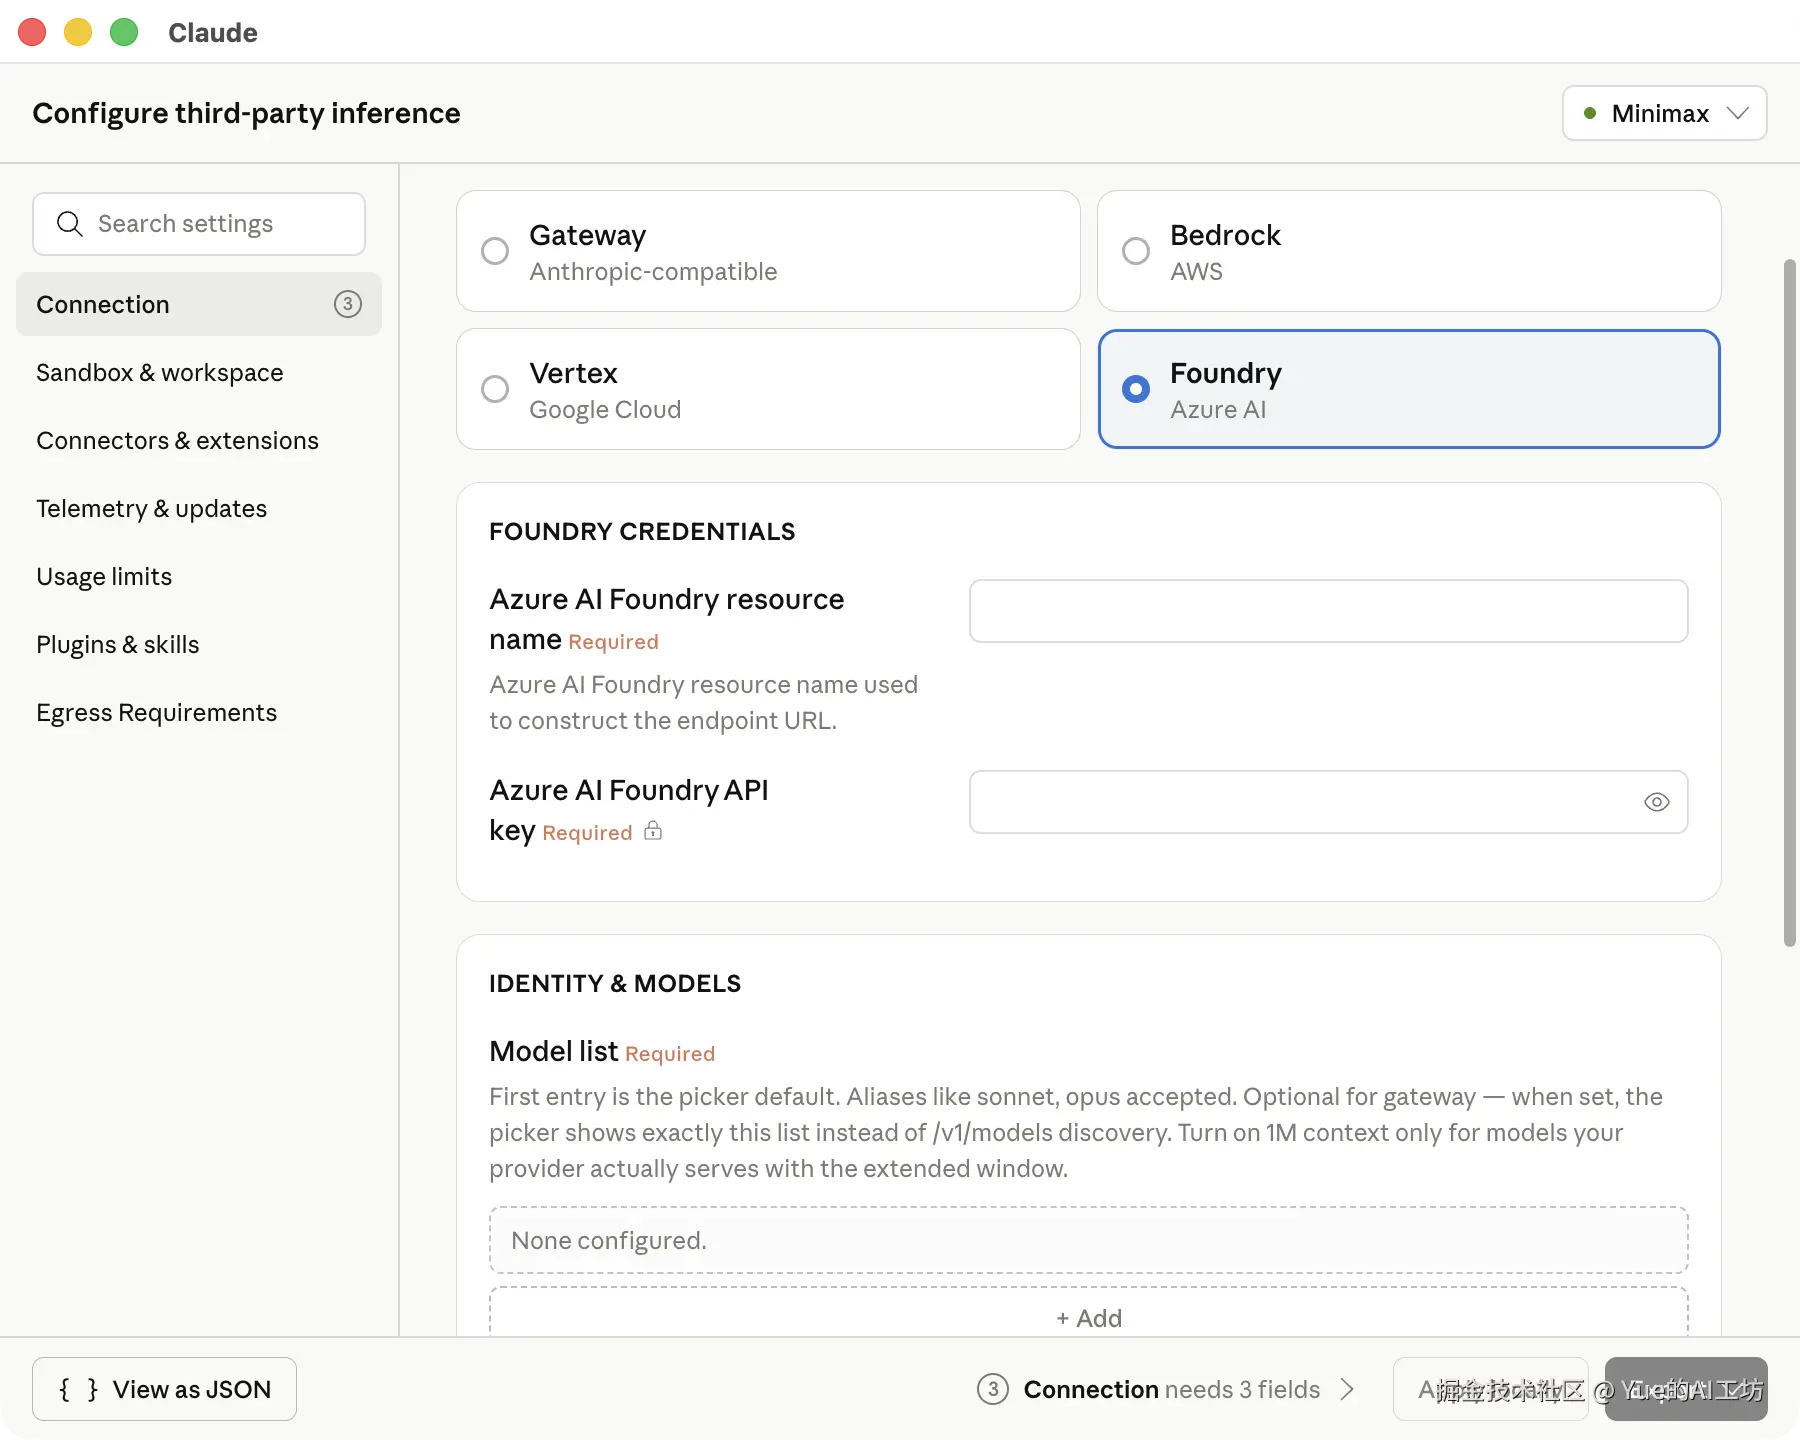Image resolution: width=1800 pixels, height=1440 pixels.
Task: Open the View as JSON button
Action: point(164,1389)
